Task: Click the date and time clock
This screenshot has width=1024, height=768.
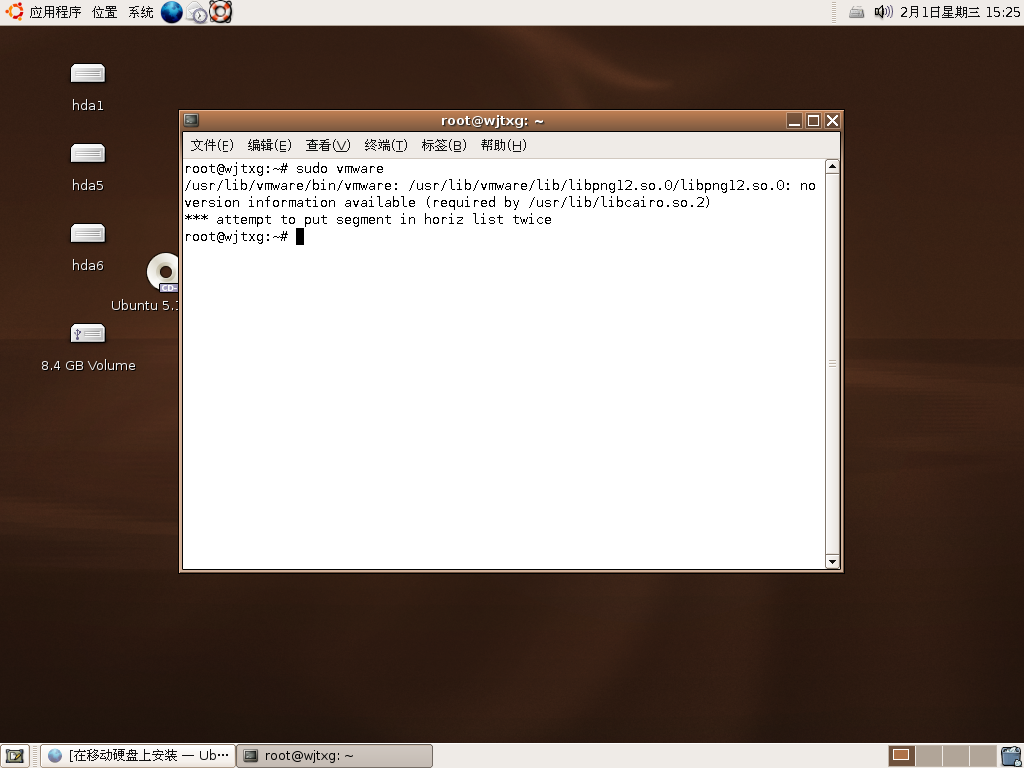Action: [959, 12]
